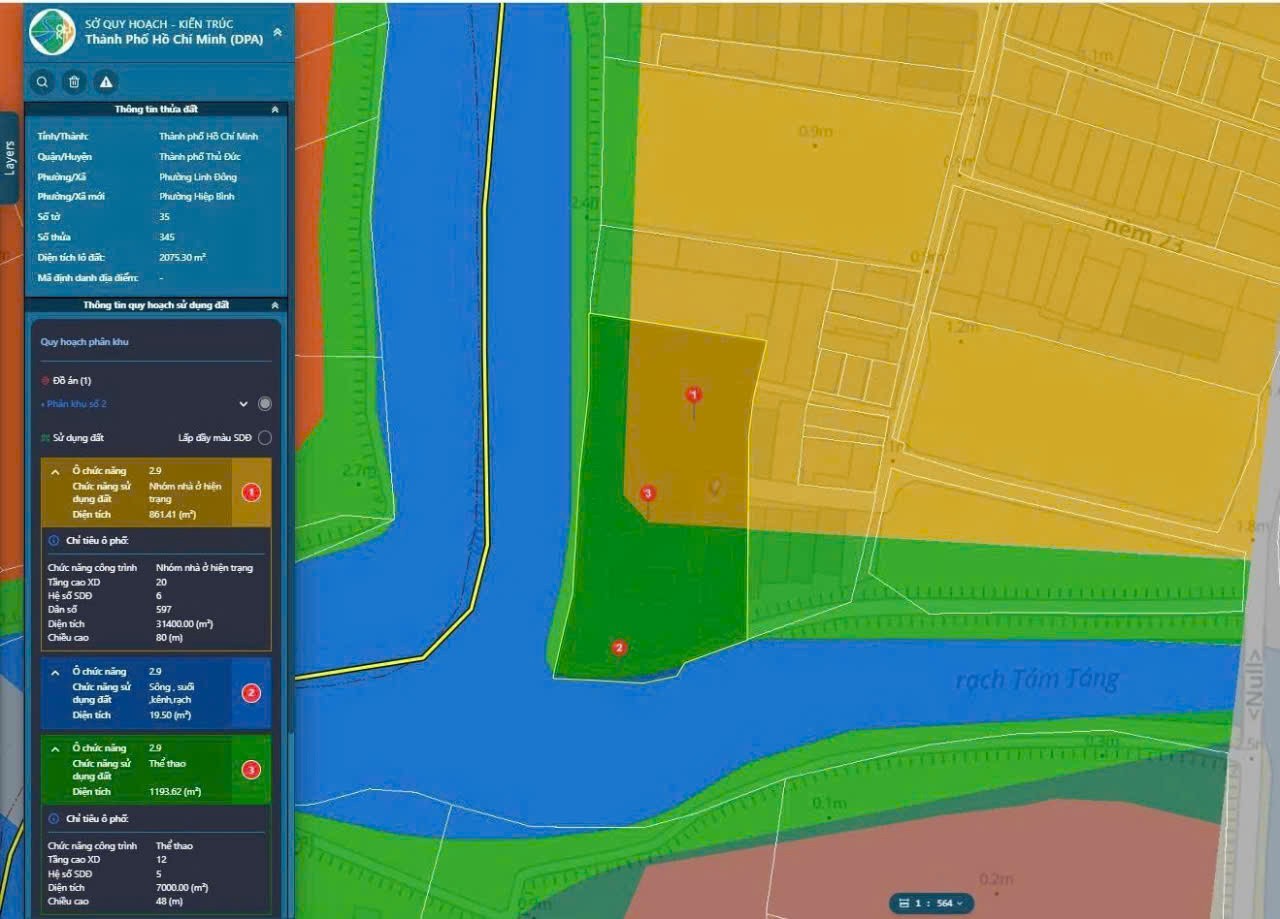Click red badge 3 in Thể thao row
Viewport: 1280px width, 919px height.
click(x=251, y=770)
